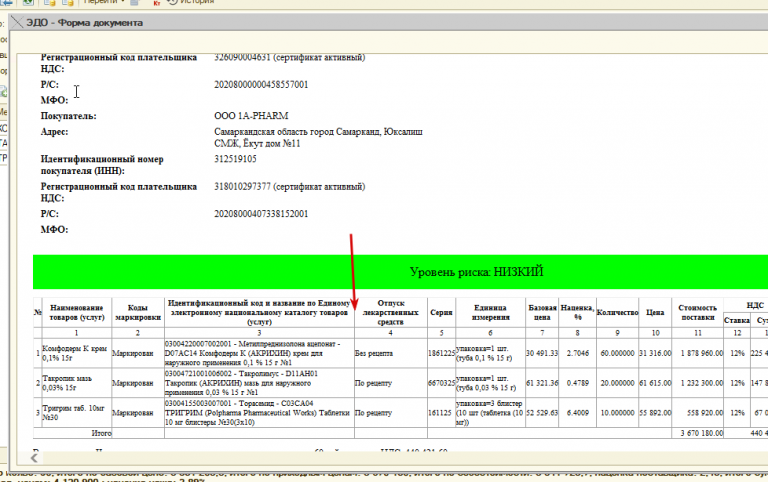Click VAT registration code 326090004631

[242, 57]
